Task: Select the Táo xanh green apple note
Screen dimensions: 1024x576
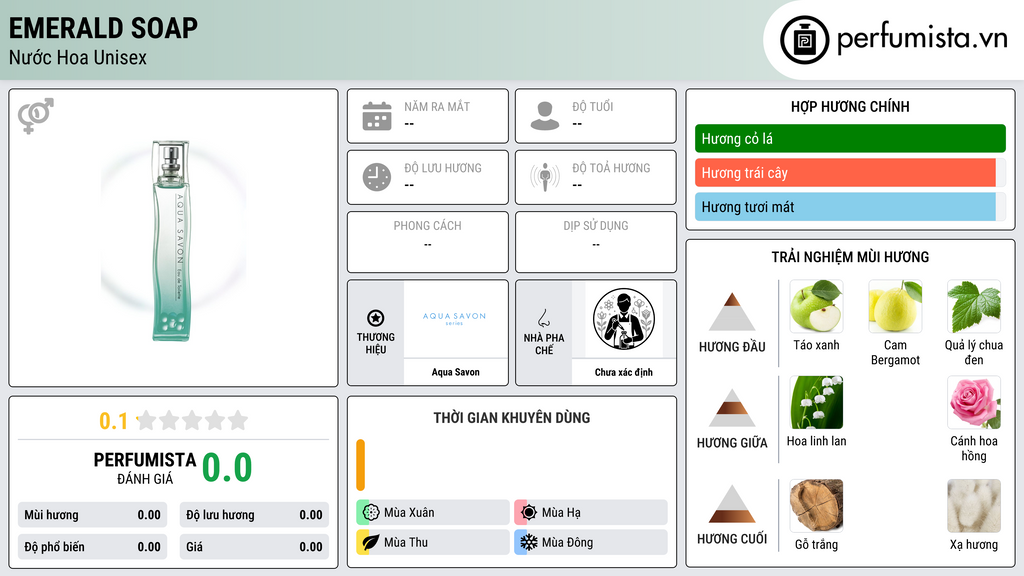Action: pyautogui.click(x=816, y=306)
